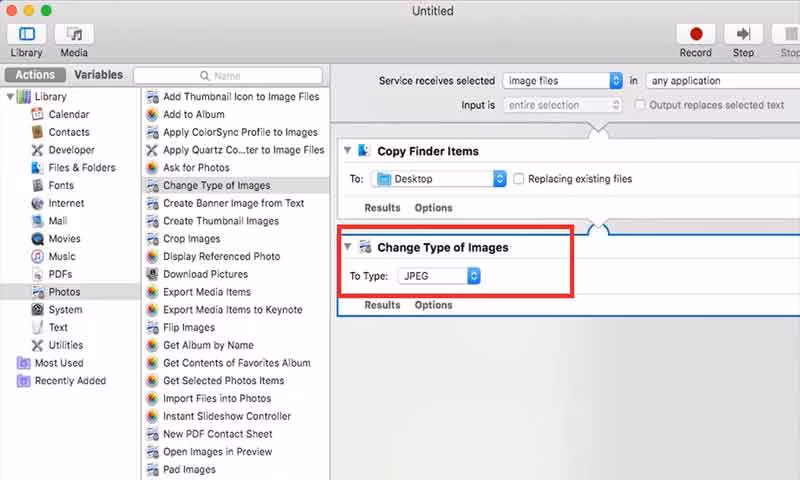Toggle the Library panel toolbar icon
The height and width of the screenshot is (480, 800).
point(27,34)
